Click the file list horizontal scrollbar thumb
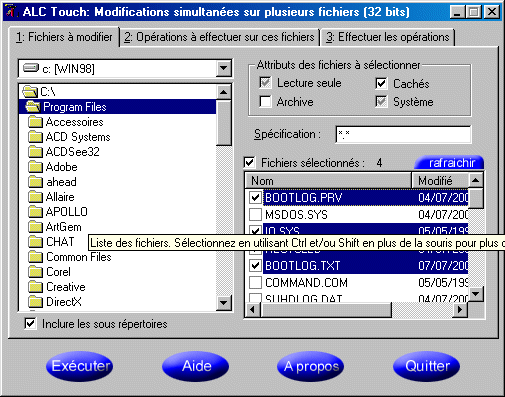505x397 pixels. pyautogui.click(x=326, y=310)
